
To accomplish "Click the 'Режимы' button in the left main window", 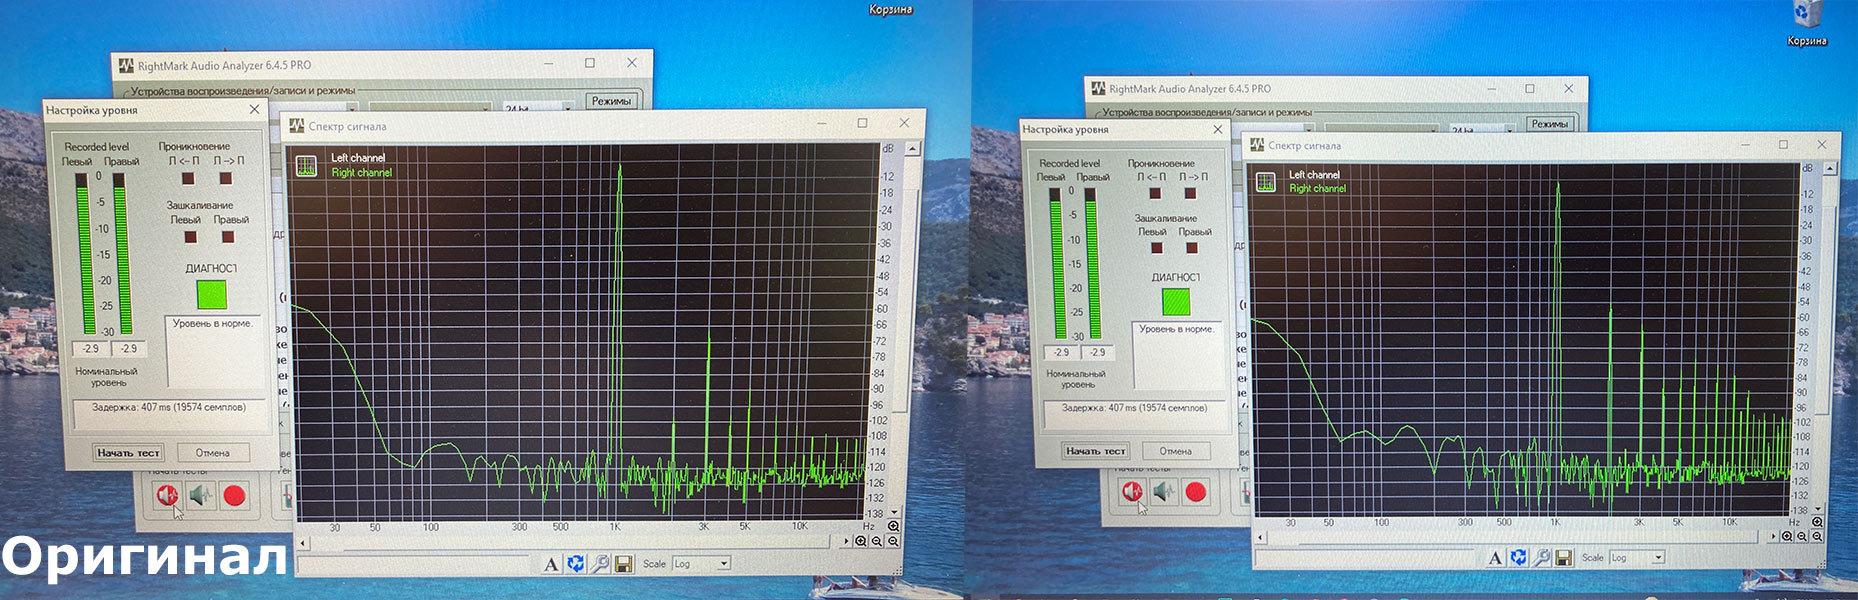I will (610, 101).
